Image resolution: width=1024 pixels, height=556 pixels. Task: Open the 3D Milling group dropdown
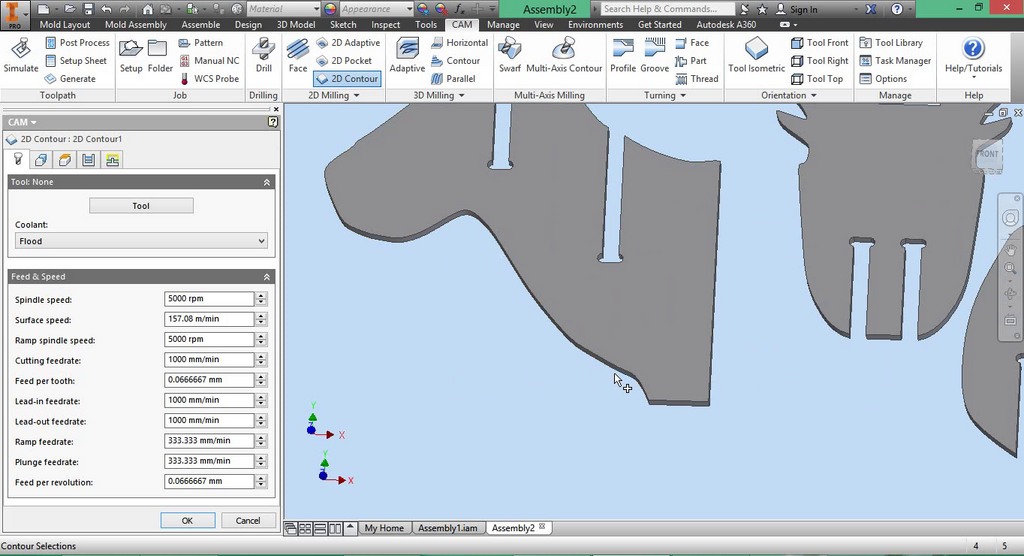tap(439, 95)
